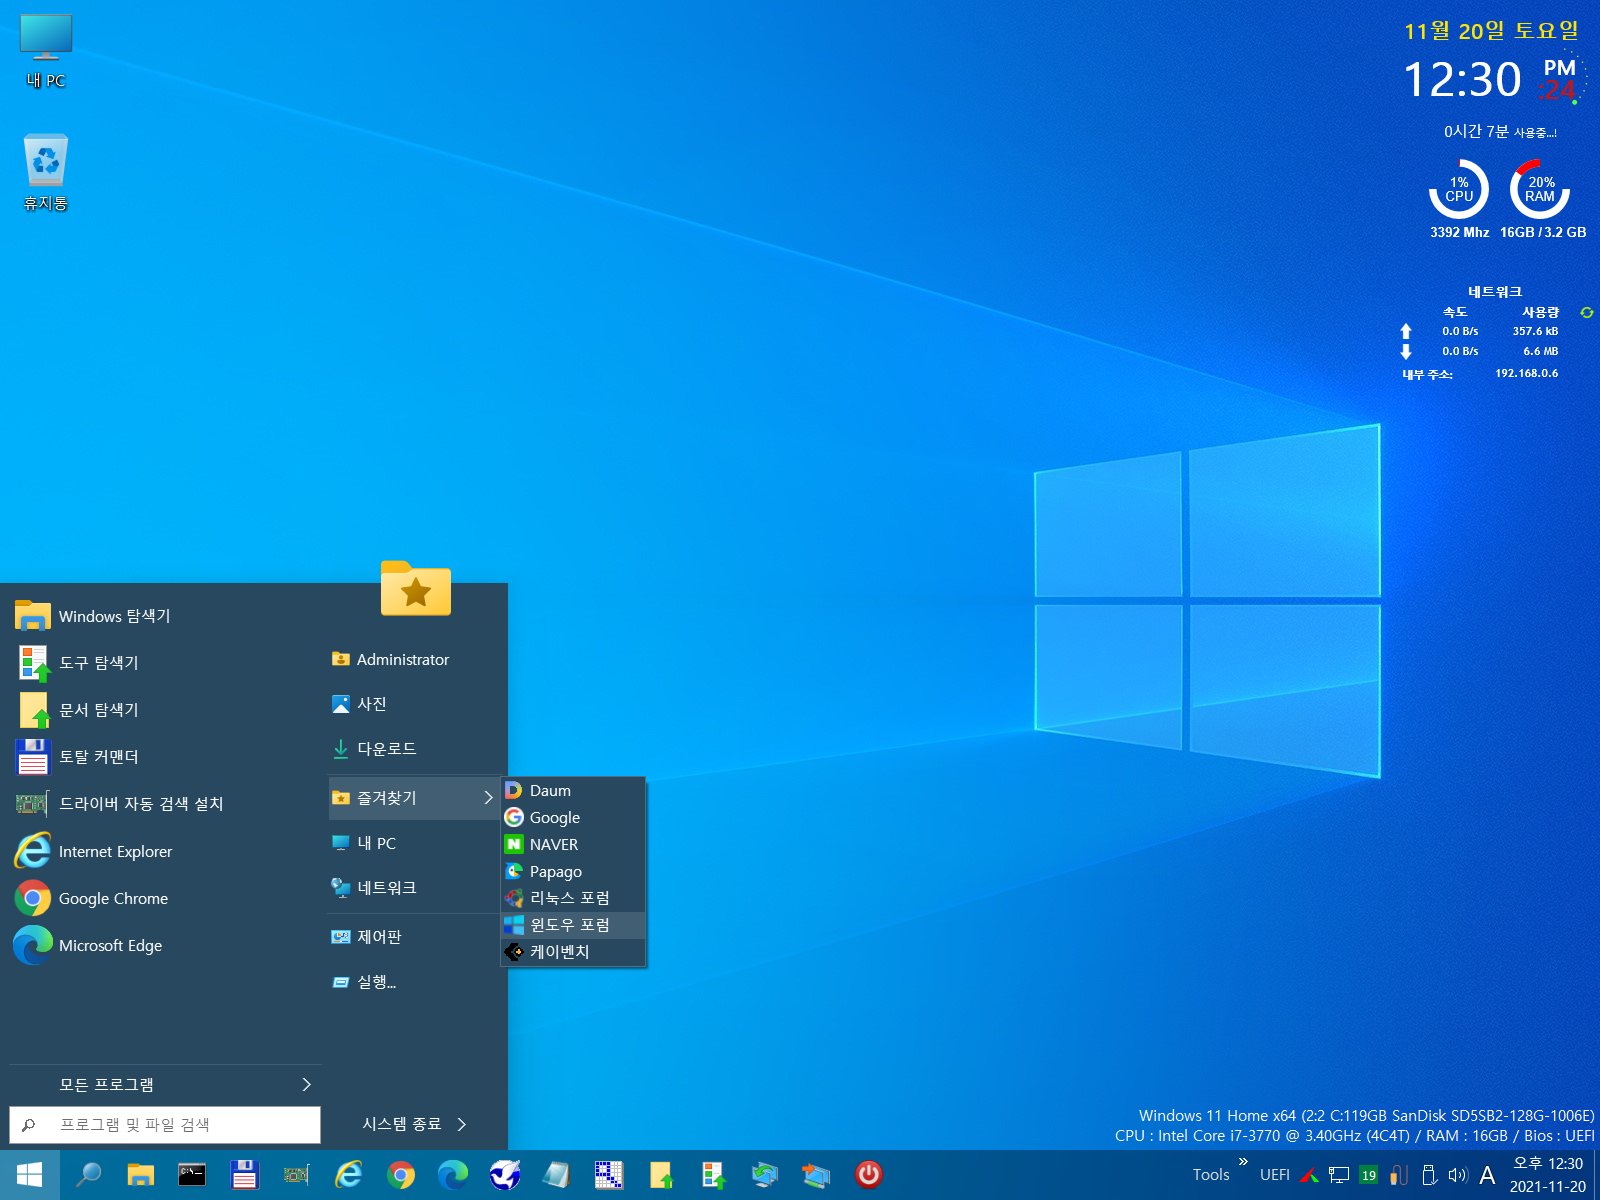Screen dimensions: 1600x1200
Task: Open tools explorer taskbar icon
Action: point(713,1175)
